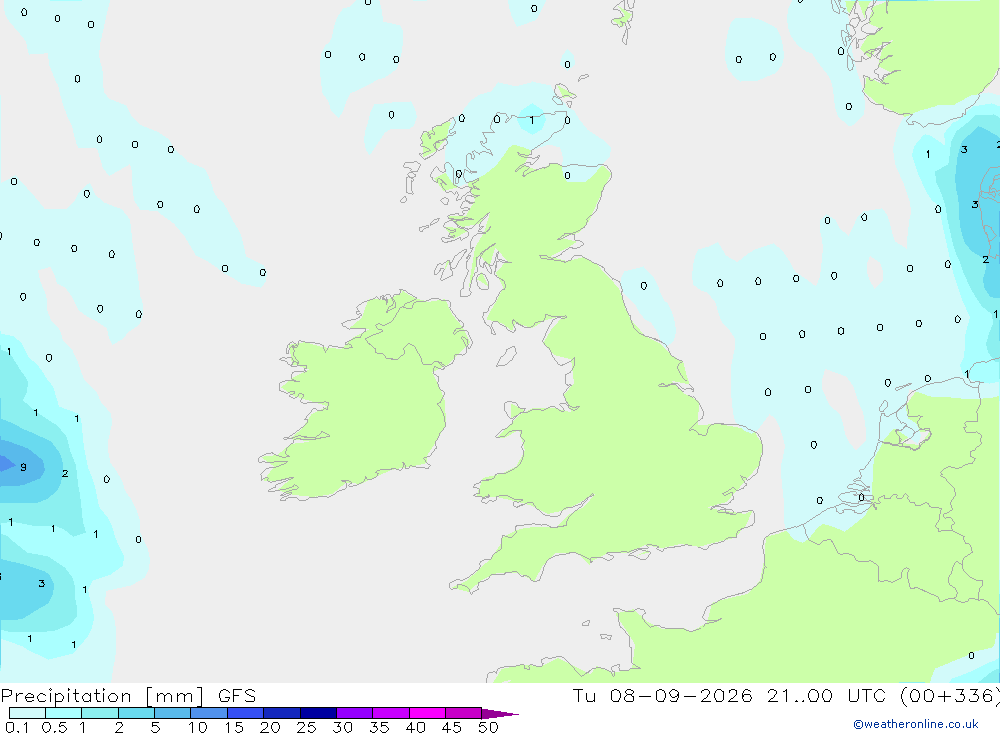Viewport: 1000px width, 733px height.
Task: Select the 0.5–1 mm legend color swatch
Action: point(64,713)
